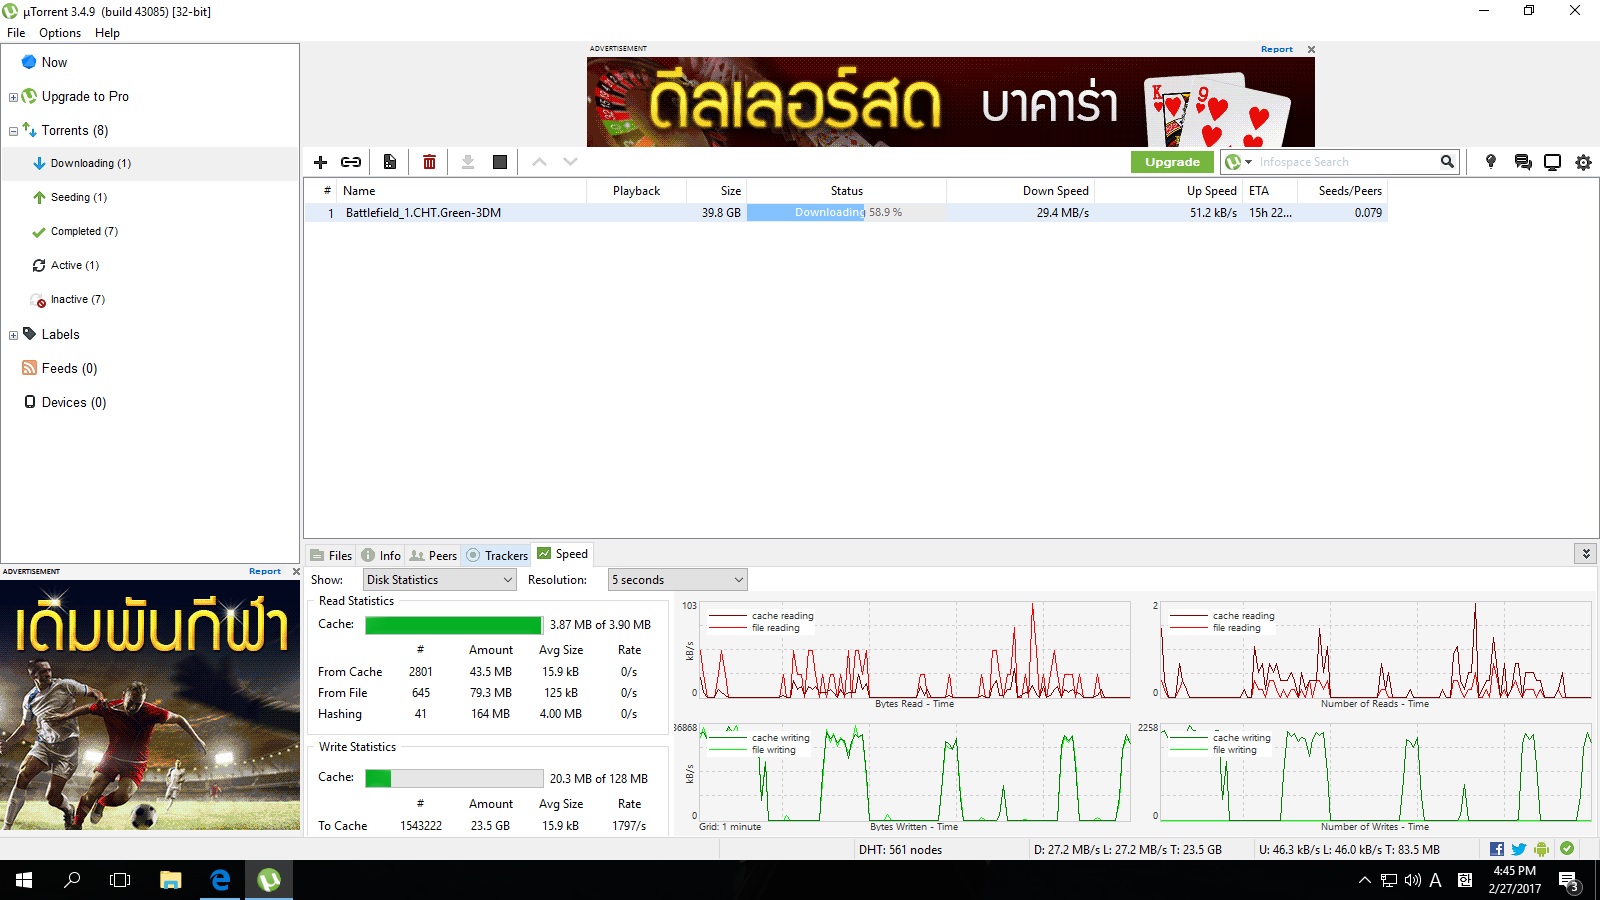Open the Options menu
Viewport: 1600px width, 900px height.
[x=60, y=33]
